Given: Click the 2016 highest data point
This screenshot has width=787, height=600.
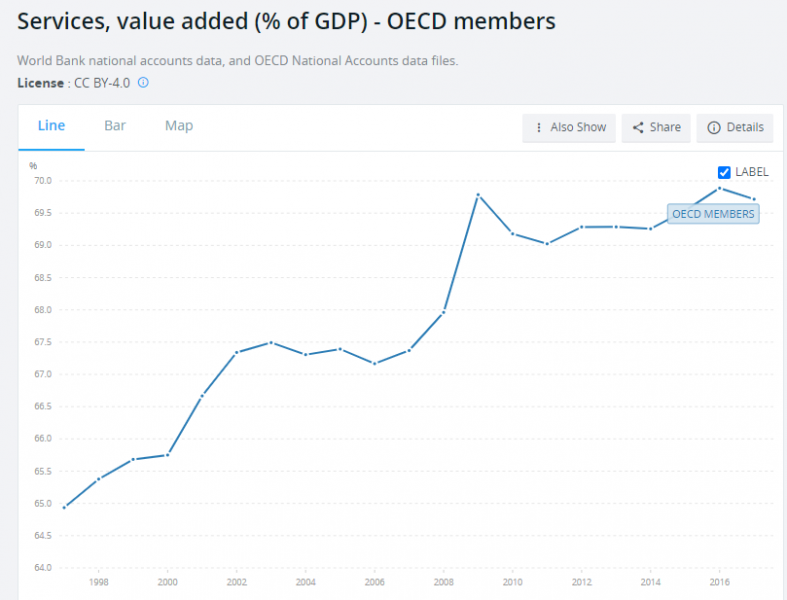Looking at the screenshot, I should (719, 188).
